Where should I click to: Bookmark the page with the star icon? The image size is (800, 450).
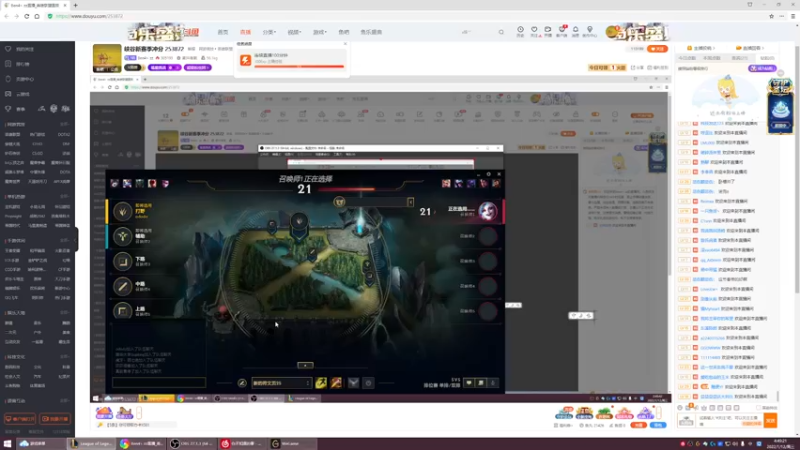coord(771,16)
